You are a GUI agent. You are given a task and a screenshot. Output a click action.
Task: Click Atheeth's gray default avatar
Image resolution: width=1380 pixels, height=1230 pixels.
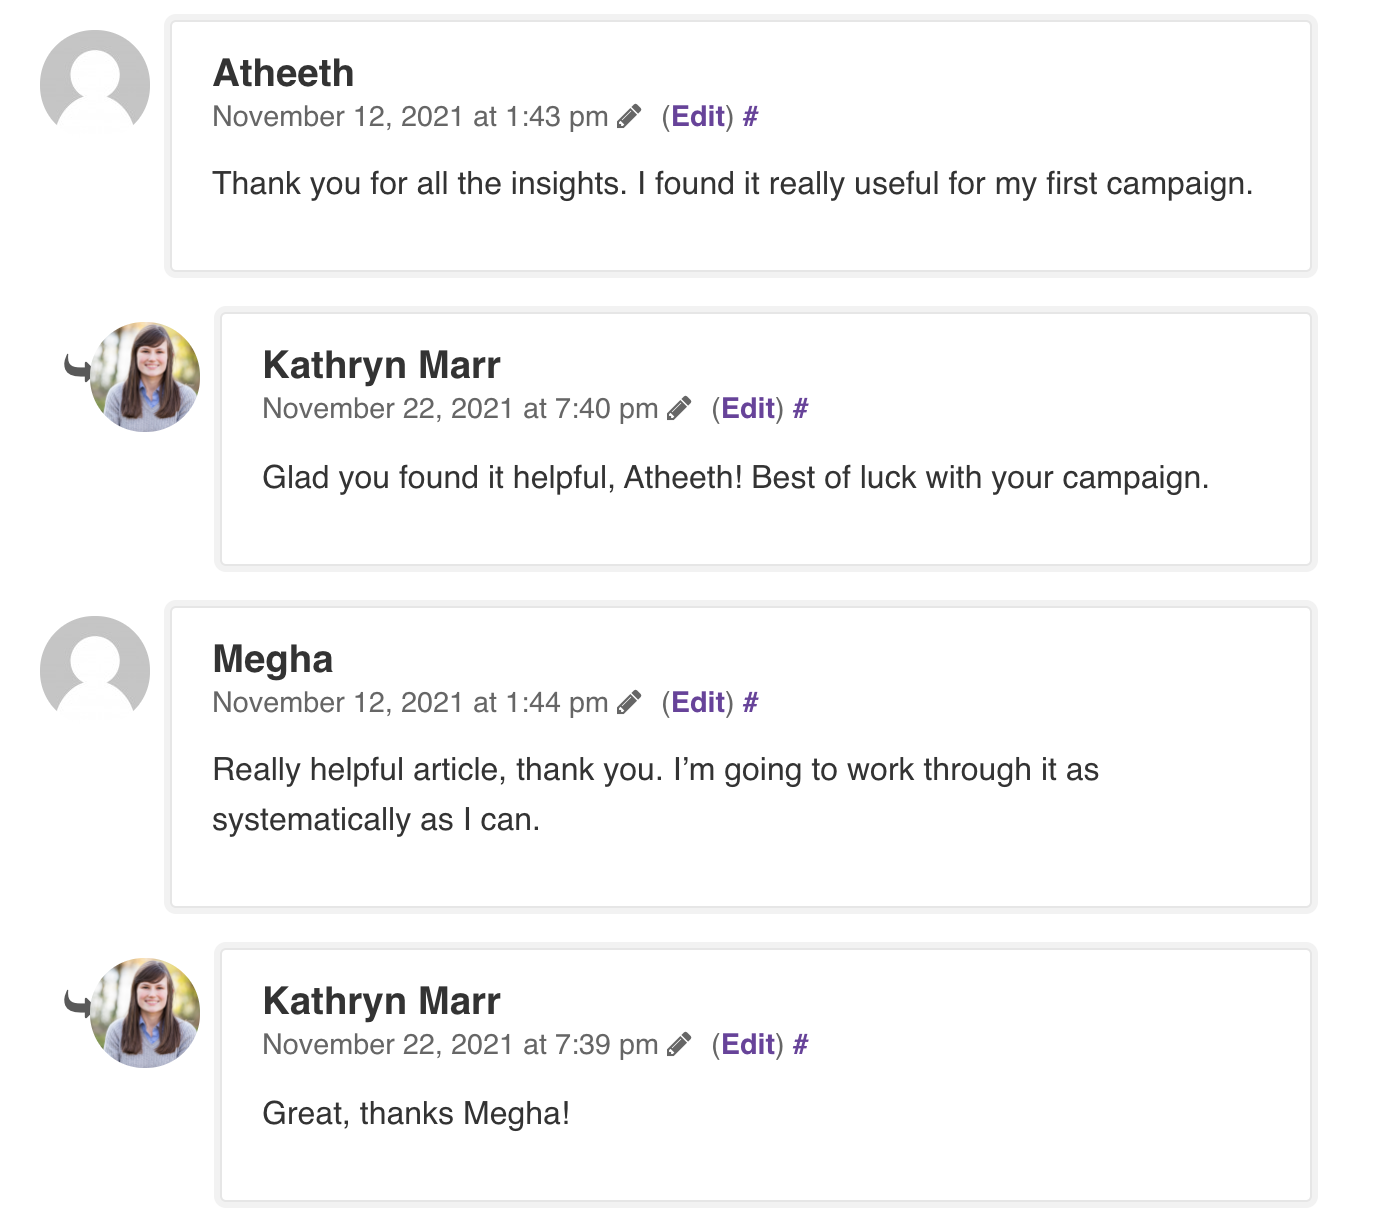[x=95, y=85]
